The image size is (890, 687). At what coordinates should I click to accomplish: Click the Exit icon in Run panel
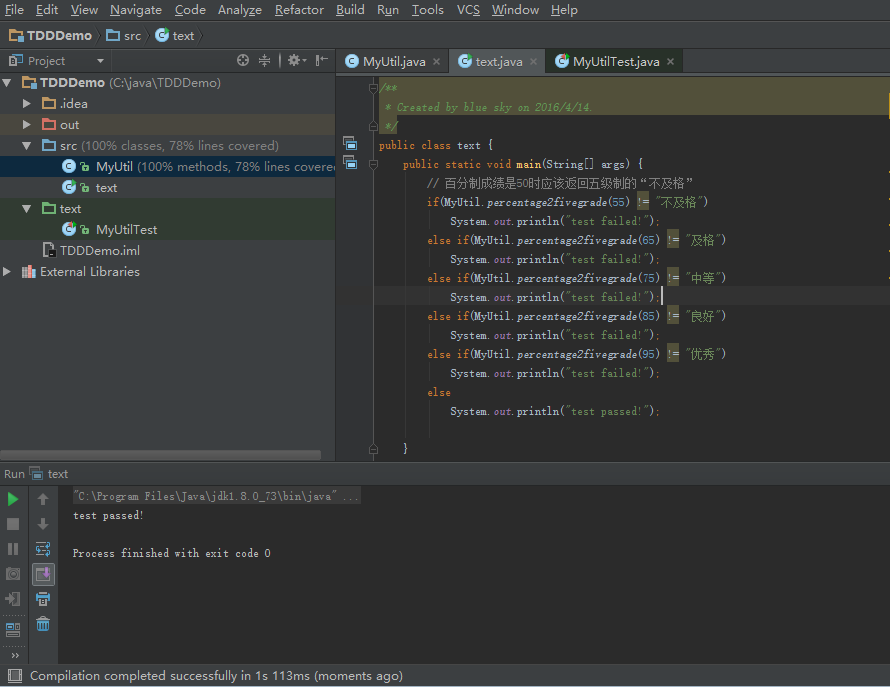coord(12,599)
